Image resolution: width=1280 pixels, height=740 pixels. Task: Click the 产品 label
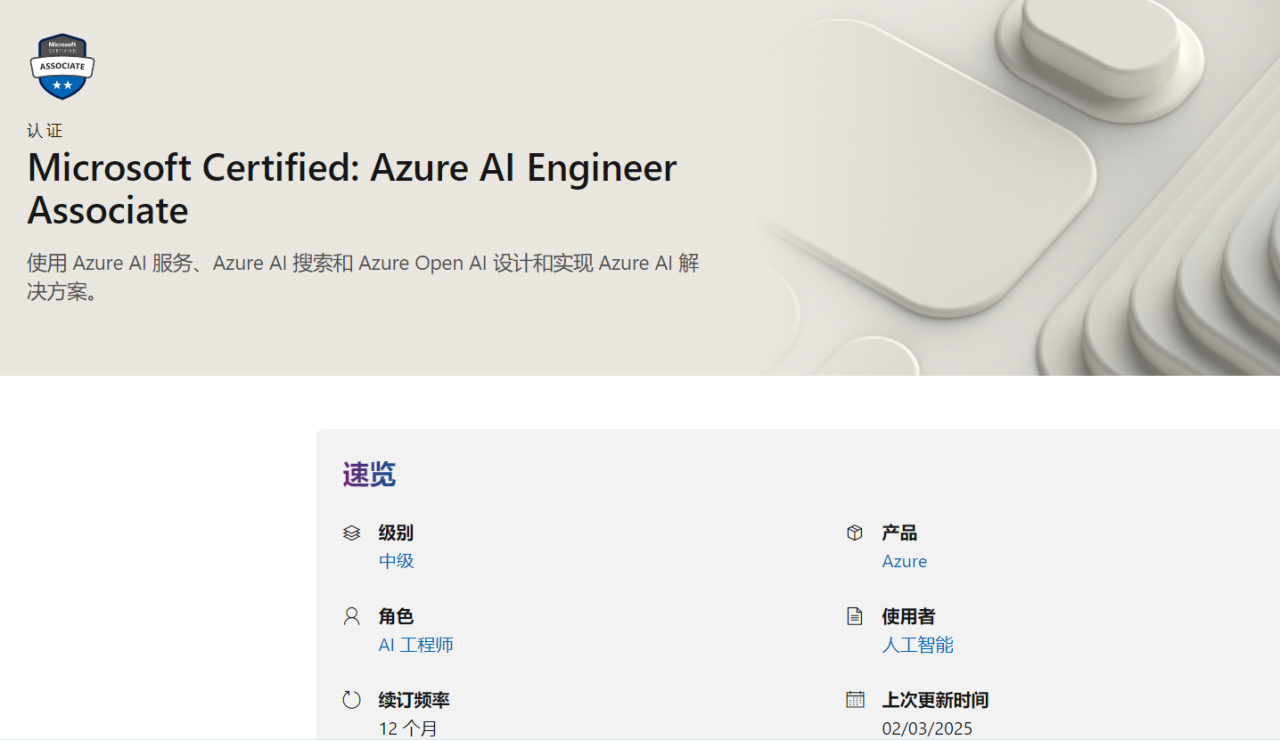899,533
